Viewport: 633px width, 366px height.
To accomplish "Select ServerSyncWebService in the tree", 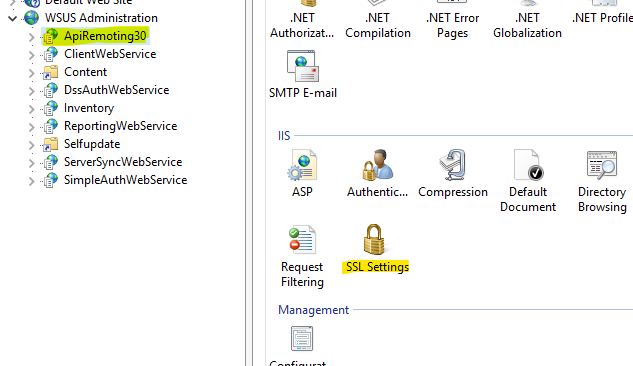I will point(123,162).
